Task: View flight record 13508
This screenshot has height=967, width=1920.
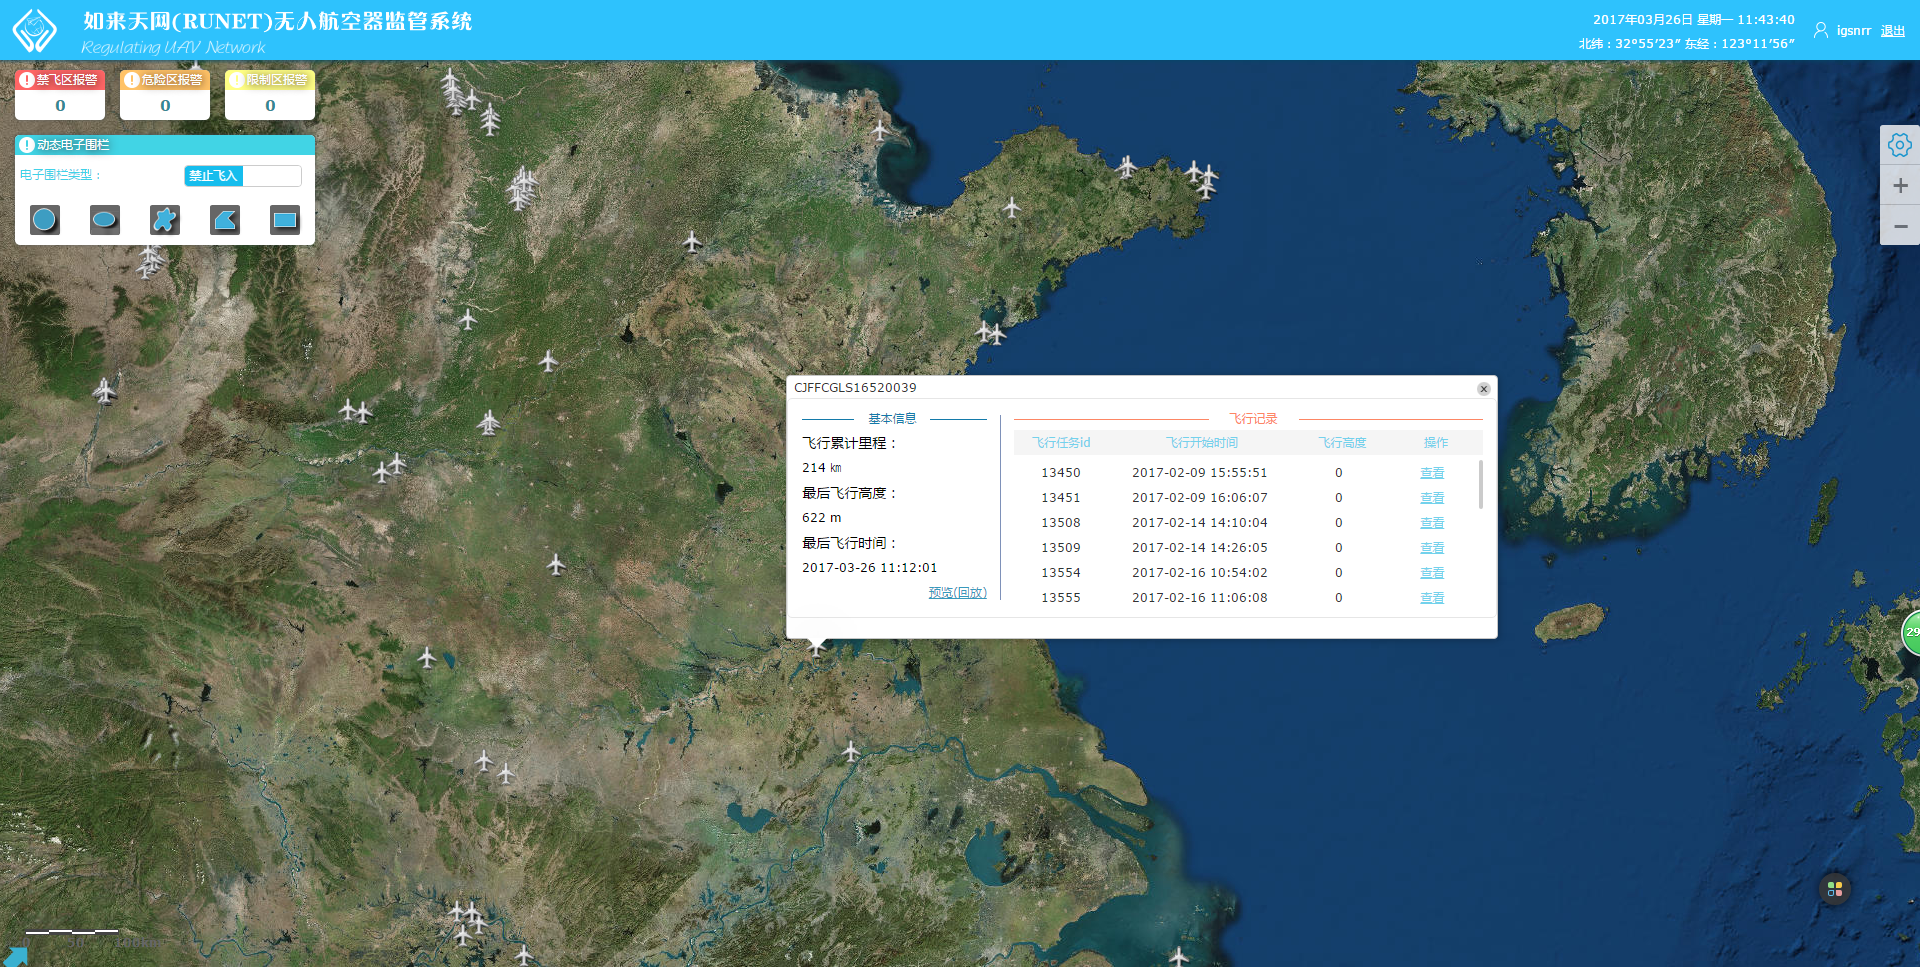Action: coord(1432,523)
